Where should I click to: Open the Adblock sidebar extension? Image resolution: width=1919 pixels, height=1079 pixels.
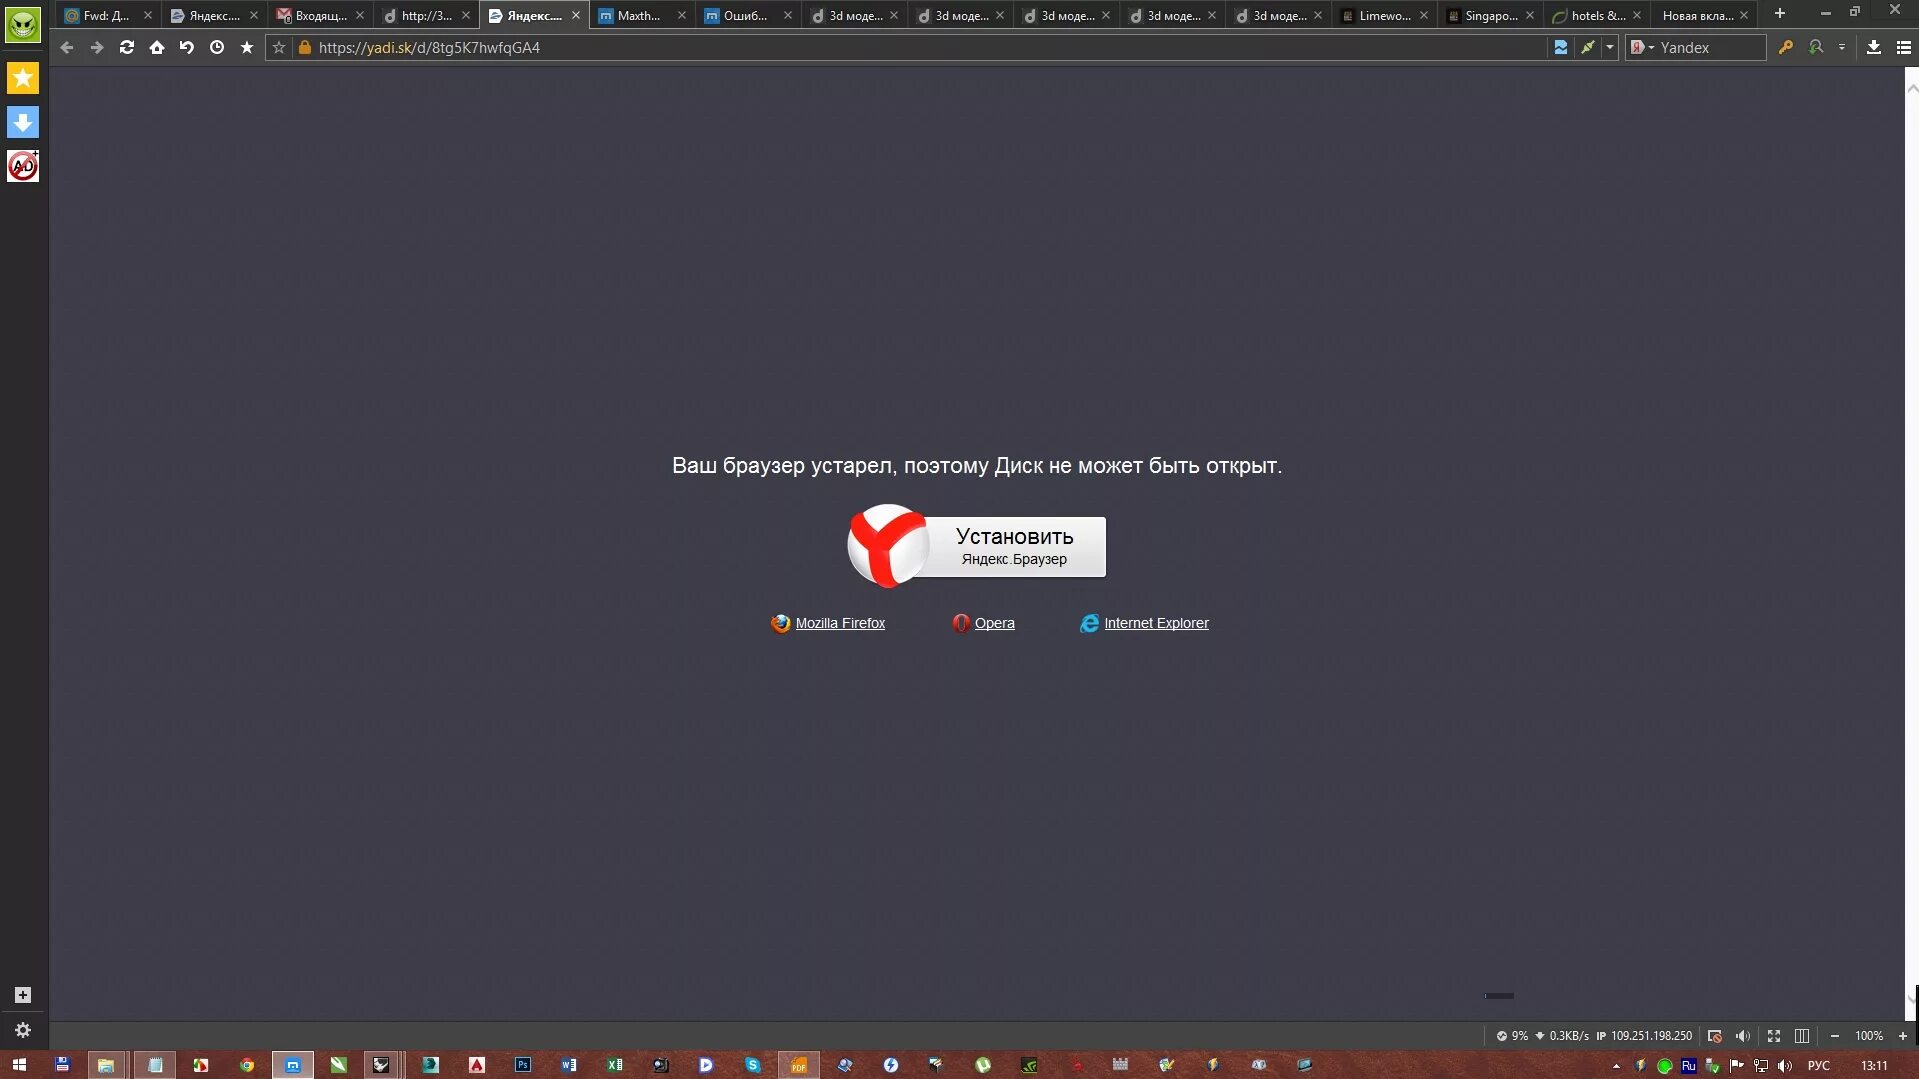[x=23, y=166]
